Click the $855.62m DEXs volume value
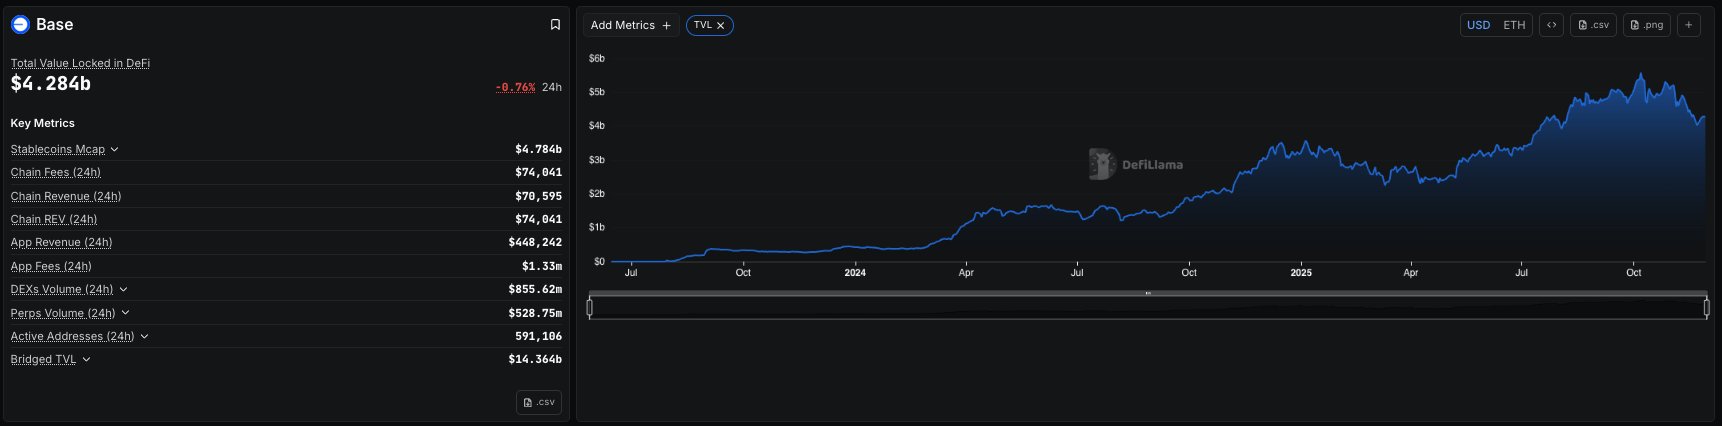This screenshot has height=426, width=1722. tap(535, 289)
